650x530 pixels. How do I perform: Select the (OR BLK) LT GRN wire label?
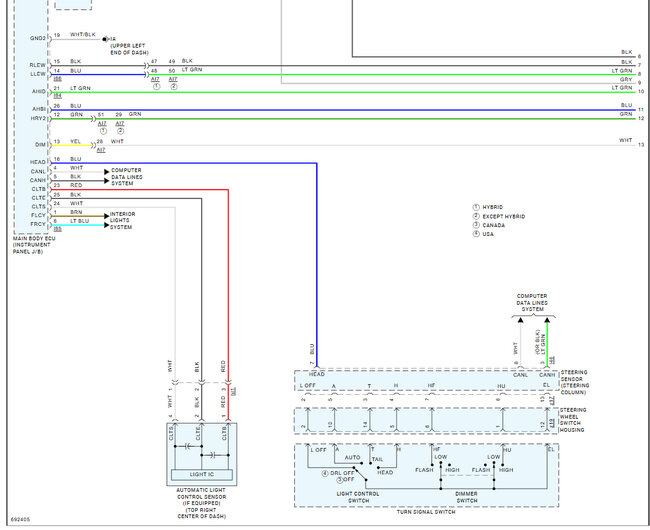pos(540,342)
